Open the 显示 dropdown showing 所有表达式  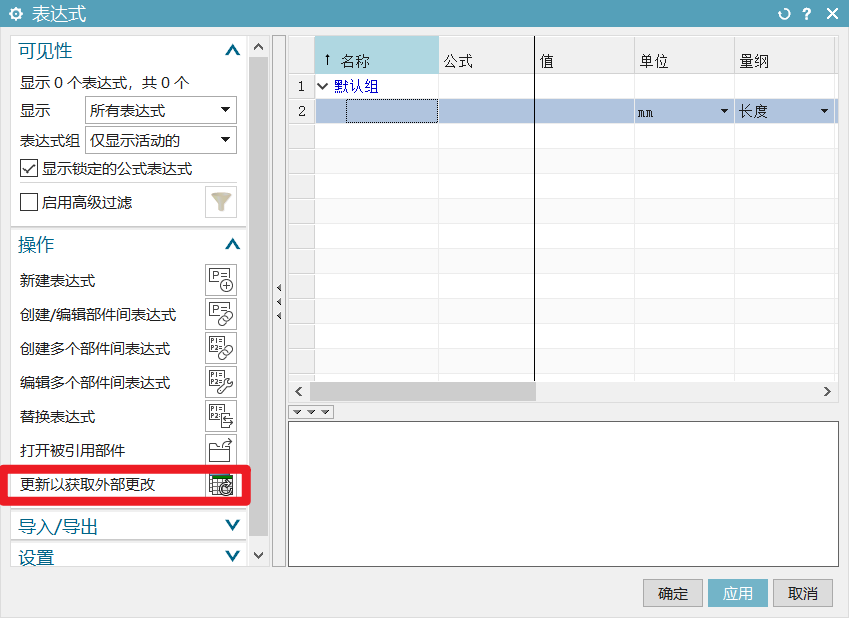161,110
